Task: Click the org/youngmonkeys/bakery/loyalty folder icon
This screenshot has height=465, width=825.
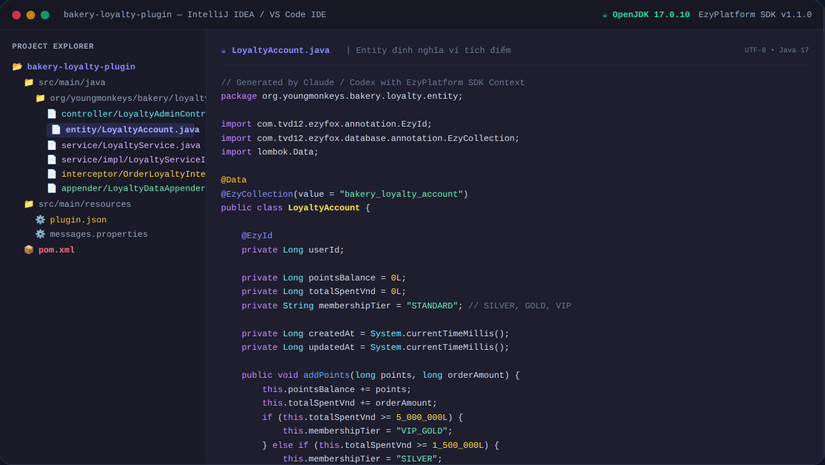Action: (x=40, y=98)
